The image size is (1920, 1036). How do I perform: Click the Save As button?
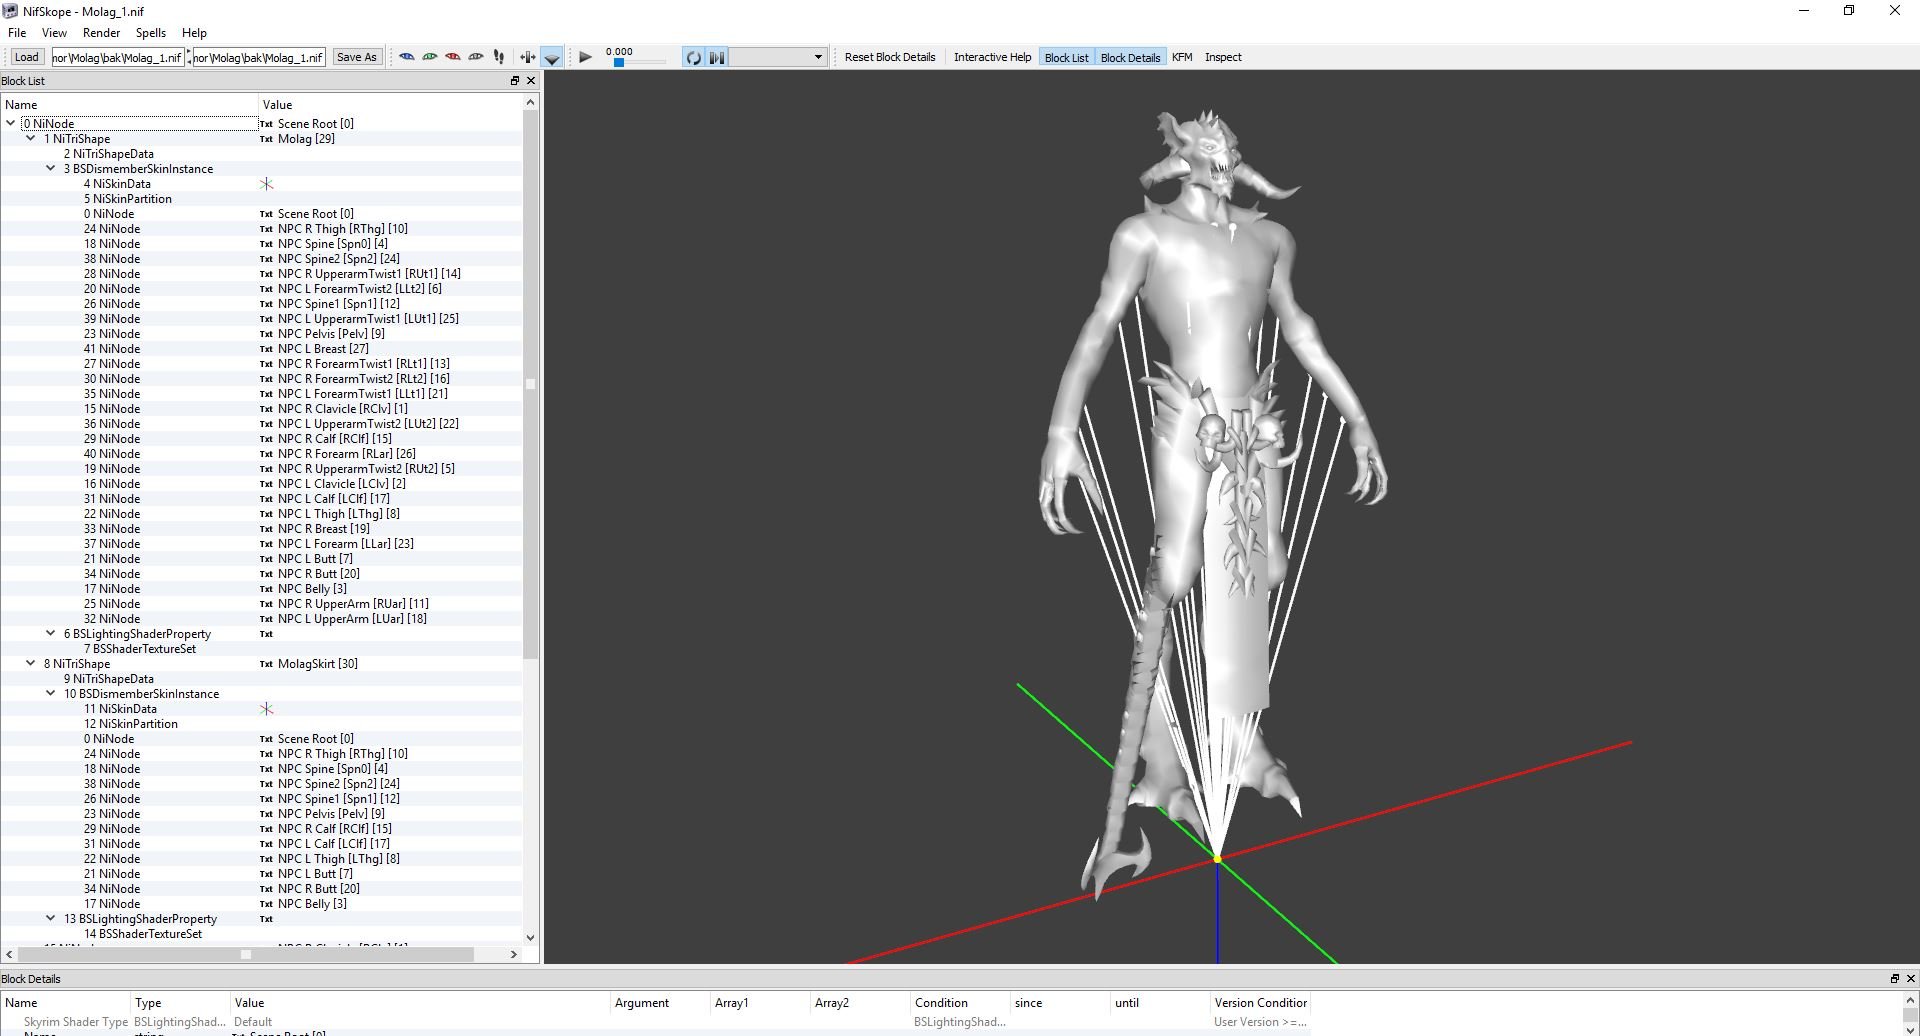click(x=357, y=57)
